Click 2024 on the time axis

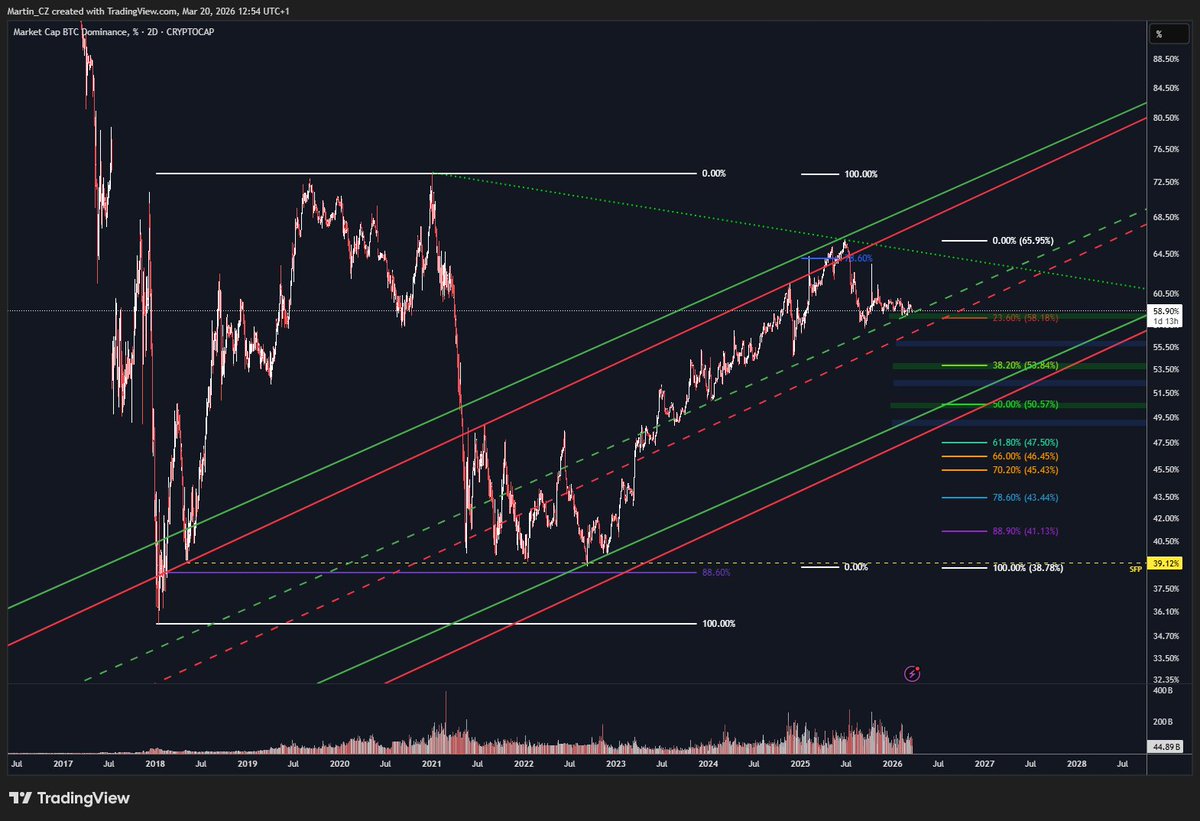coord(707,763)
